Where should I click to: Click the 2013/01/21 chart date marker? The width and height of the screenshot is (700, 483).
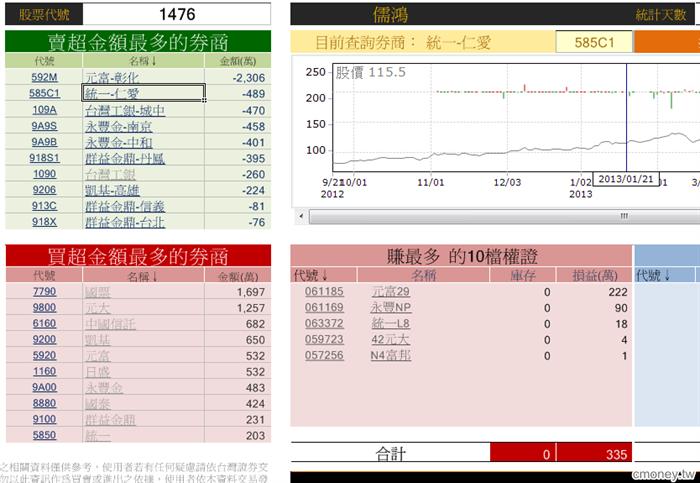tap(626, 179)
